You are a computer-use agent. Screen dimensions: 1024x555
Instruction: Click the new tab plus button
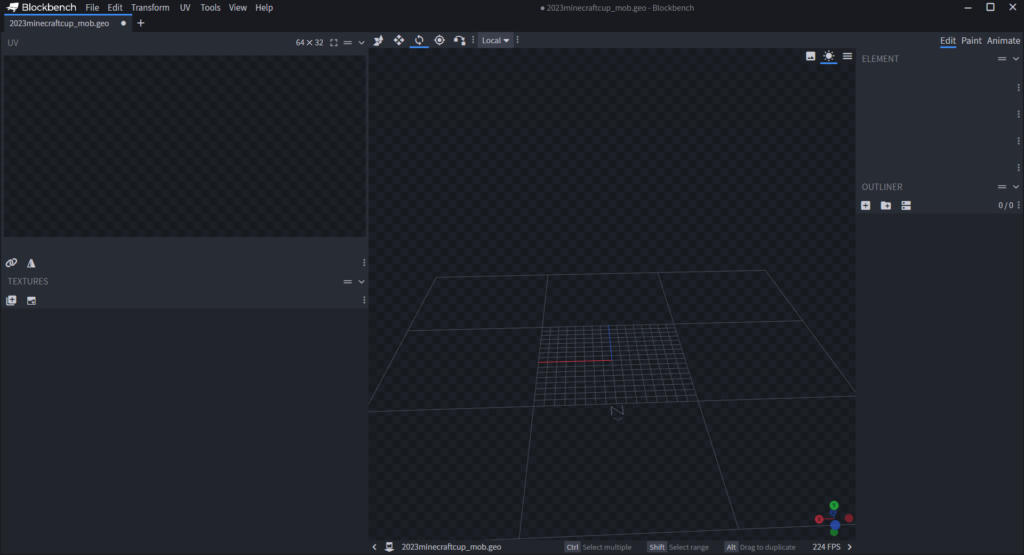click(x=140, y=23)
